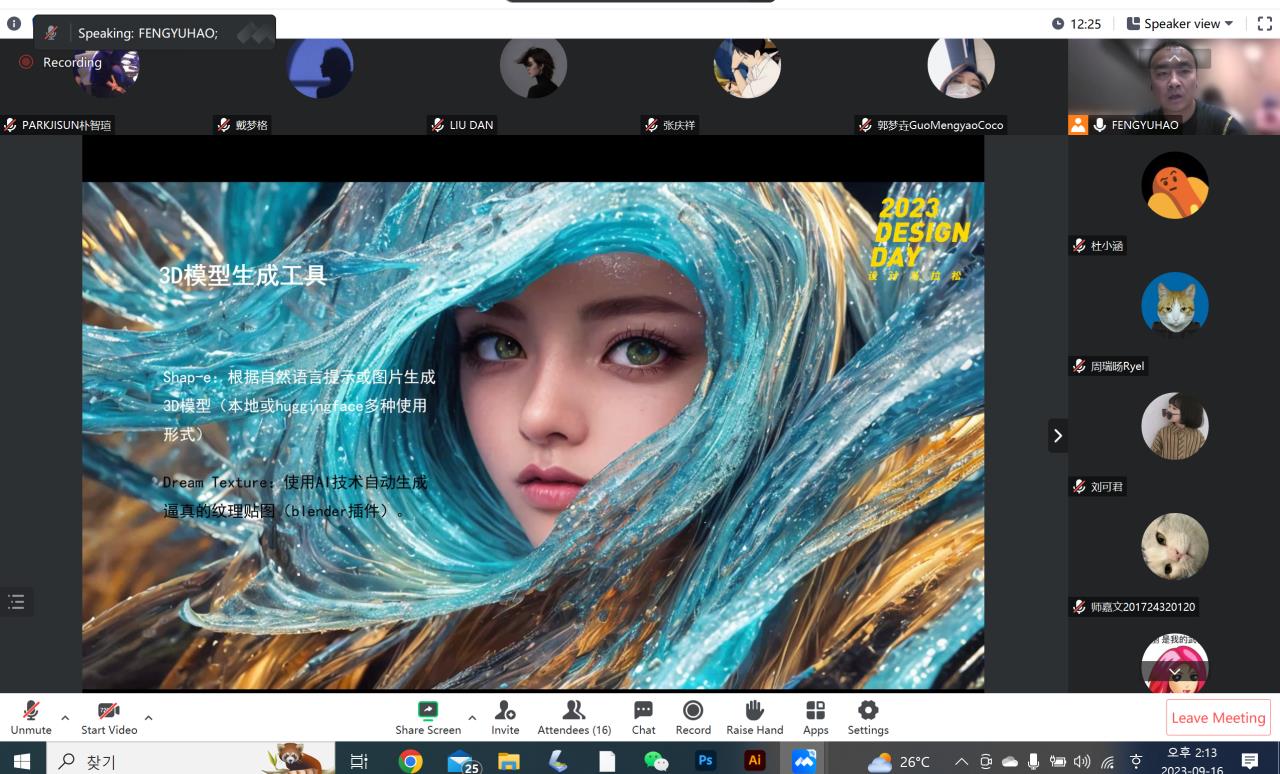
Task: Start Video in meeting toolbar
Action: point(109,717)
